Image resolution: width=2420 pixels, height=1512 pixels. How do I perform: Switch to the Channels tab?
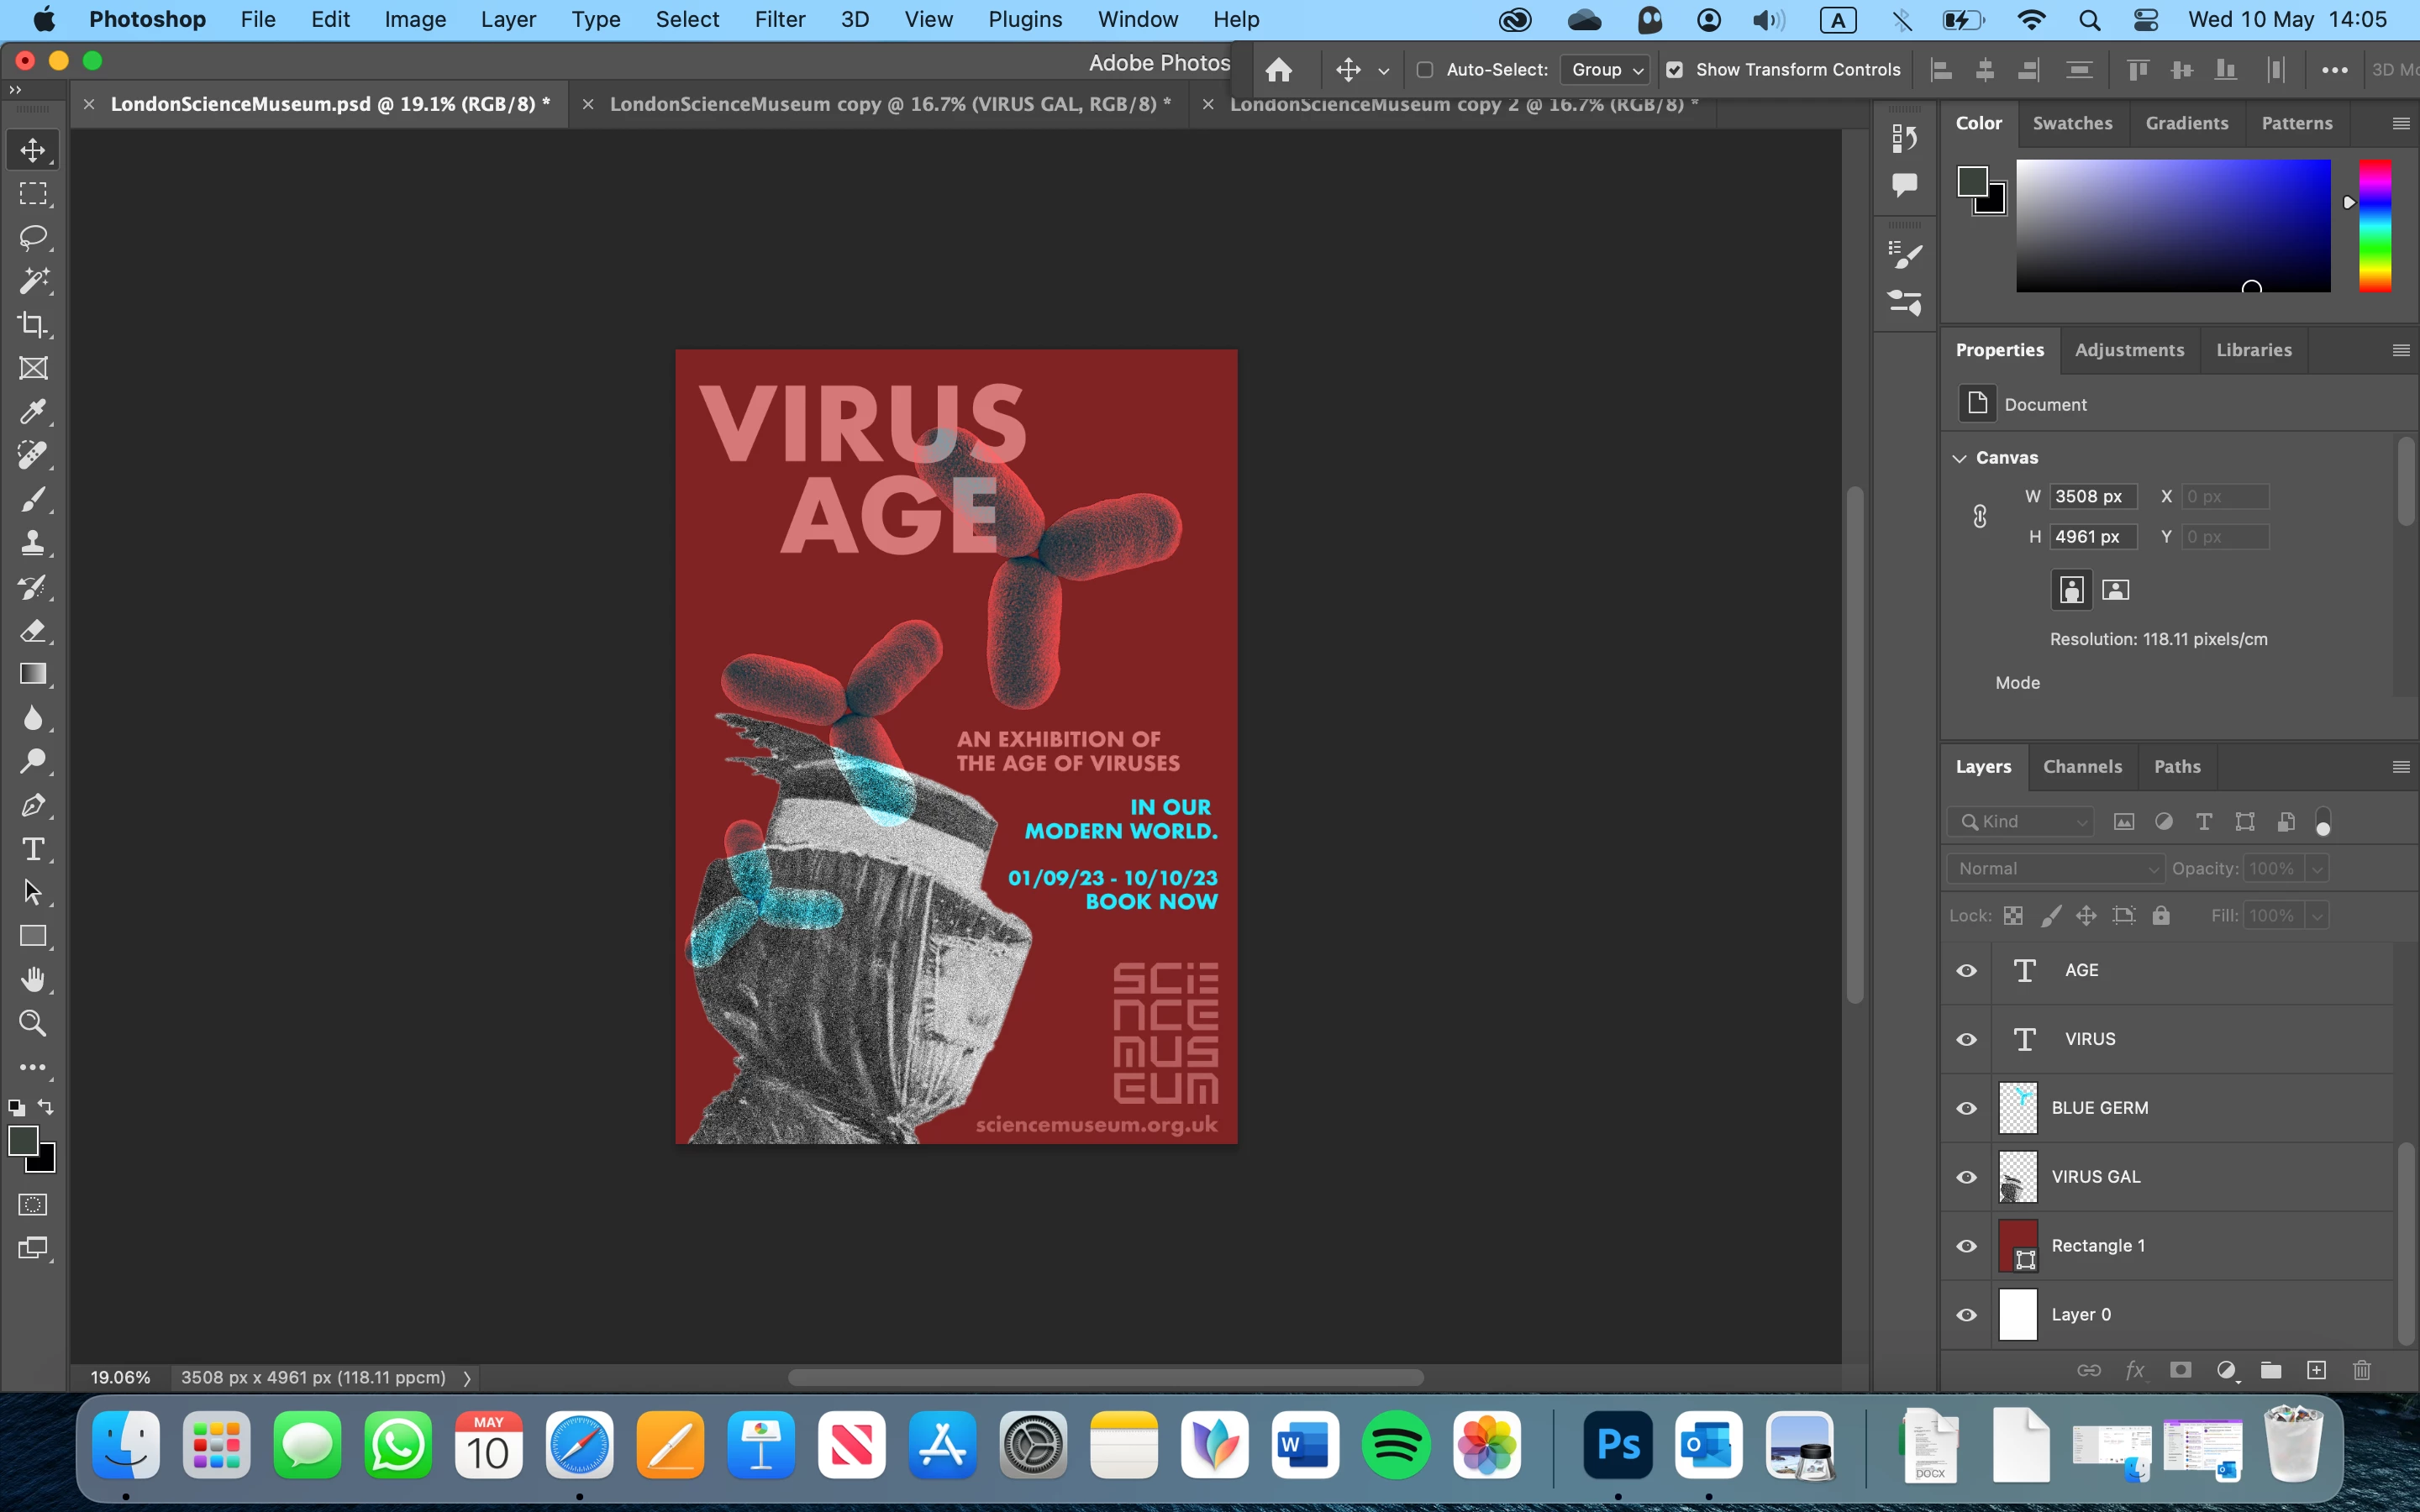tap(2082, 767)
